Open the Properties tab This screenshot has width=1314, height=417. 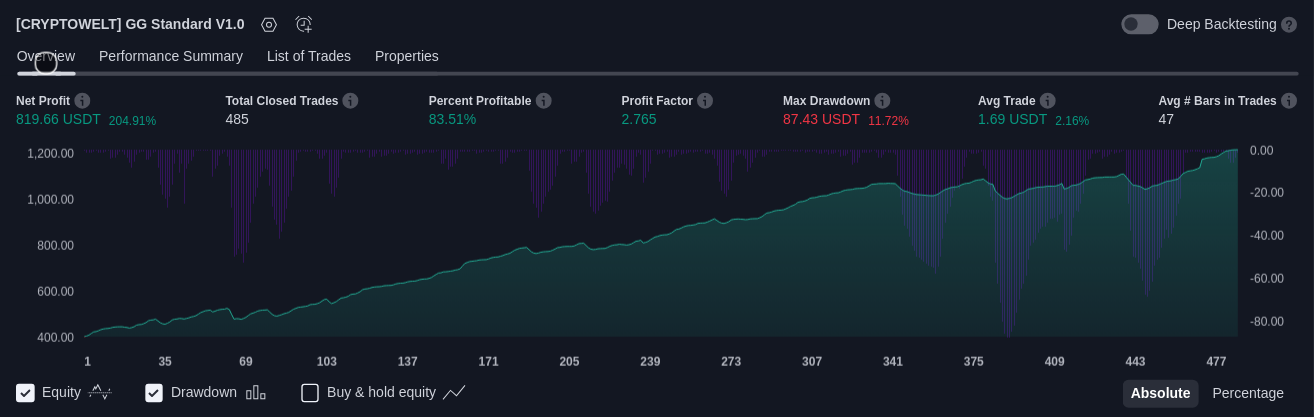[406, 57]
